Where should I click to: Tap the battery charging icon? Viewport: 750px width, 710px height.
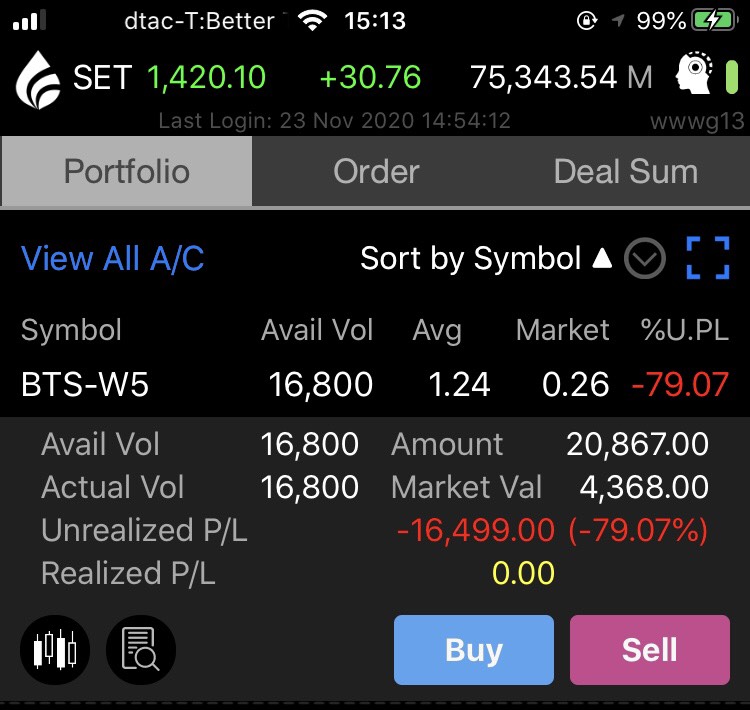coord(714,21)
